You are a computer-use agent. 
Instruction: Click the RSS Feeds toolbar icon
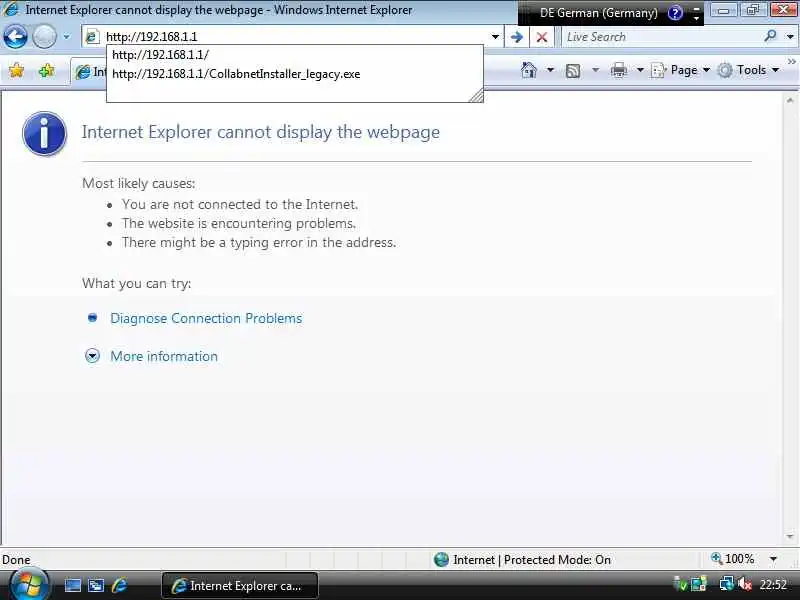(573, 70)
